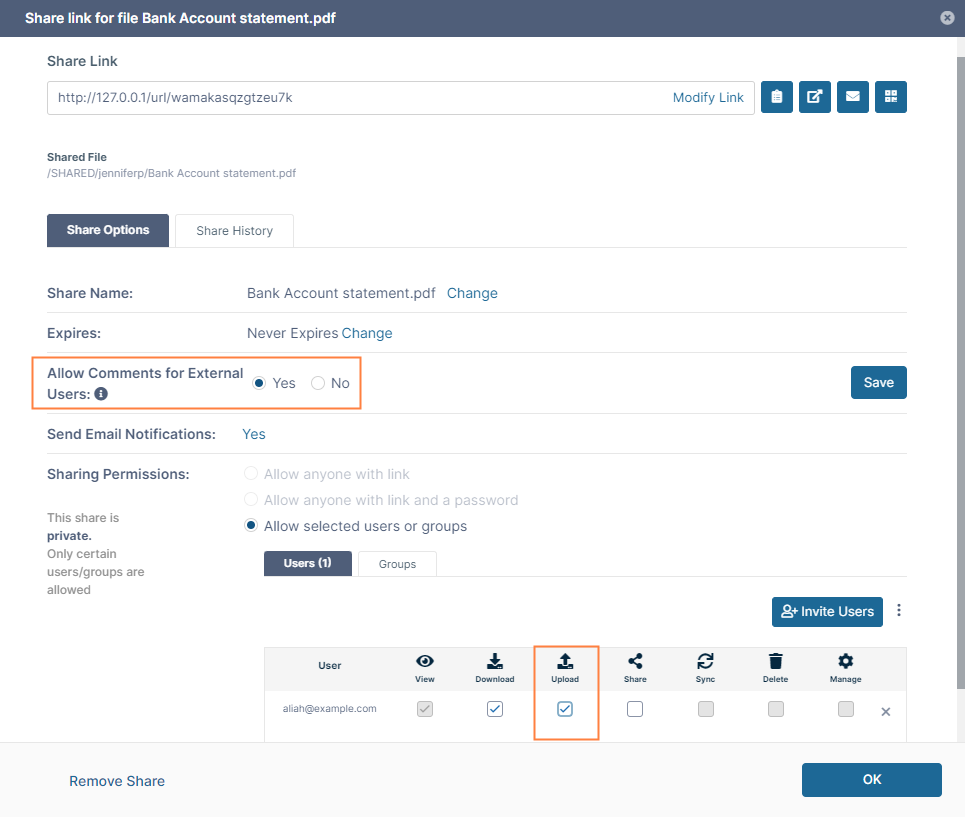Viewport: 965px width, 817px height.
Task: Enable Share permission for aliah@example.com
Action: (635, 709)
